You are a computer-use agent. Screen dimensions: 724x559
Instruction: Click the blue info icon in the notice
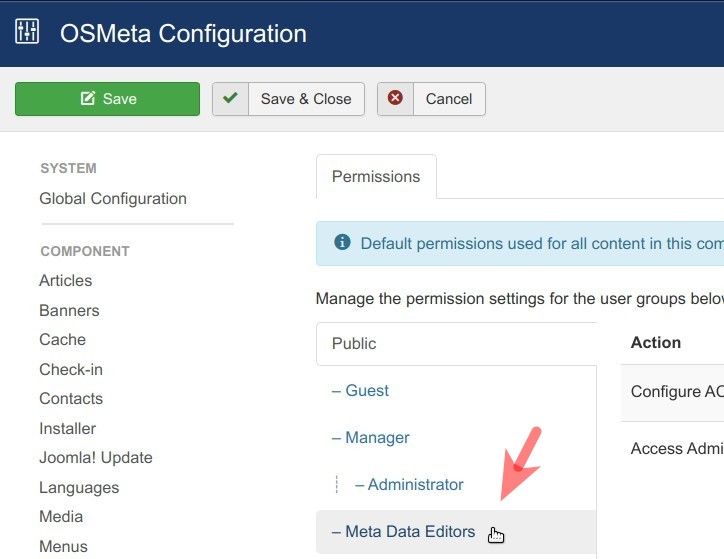342,242
